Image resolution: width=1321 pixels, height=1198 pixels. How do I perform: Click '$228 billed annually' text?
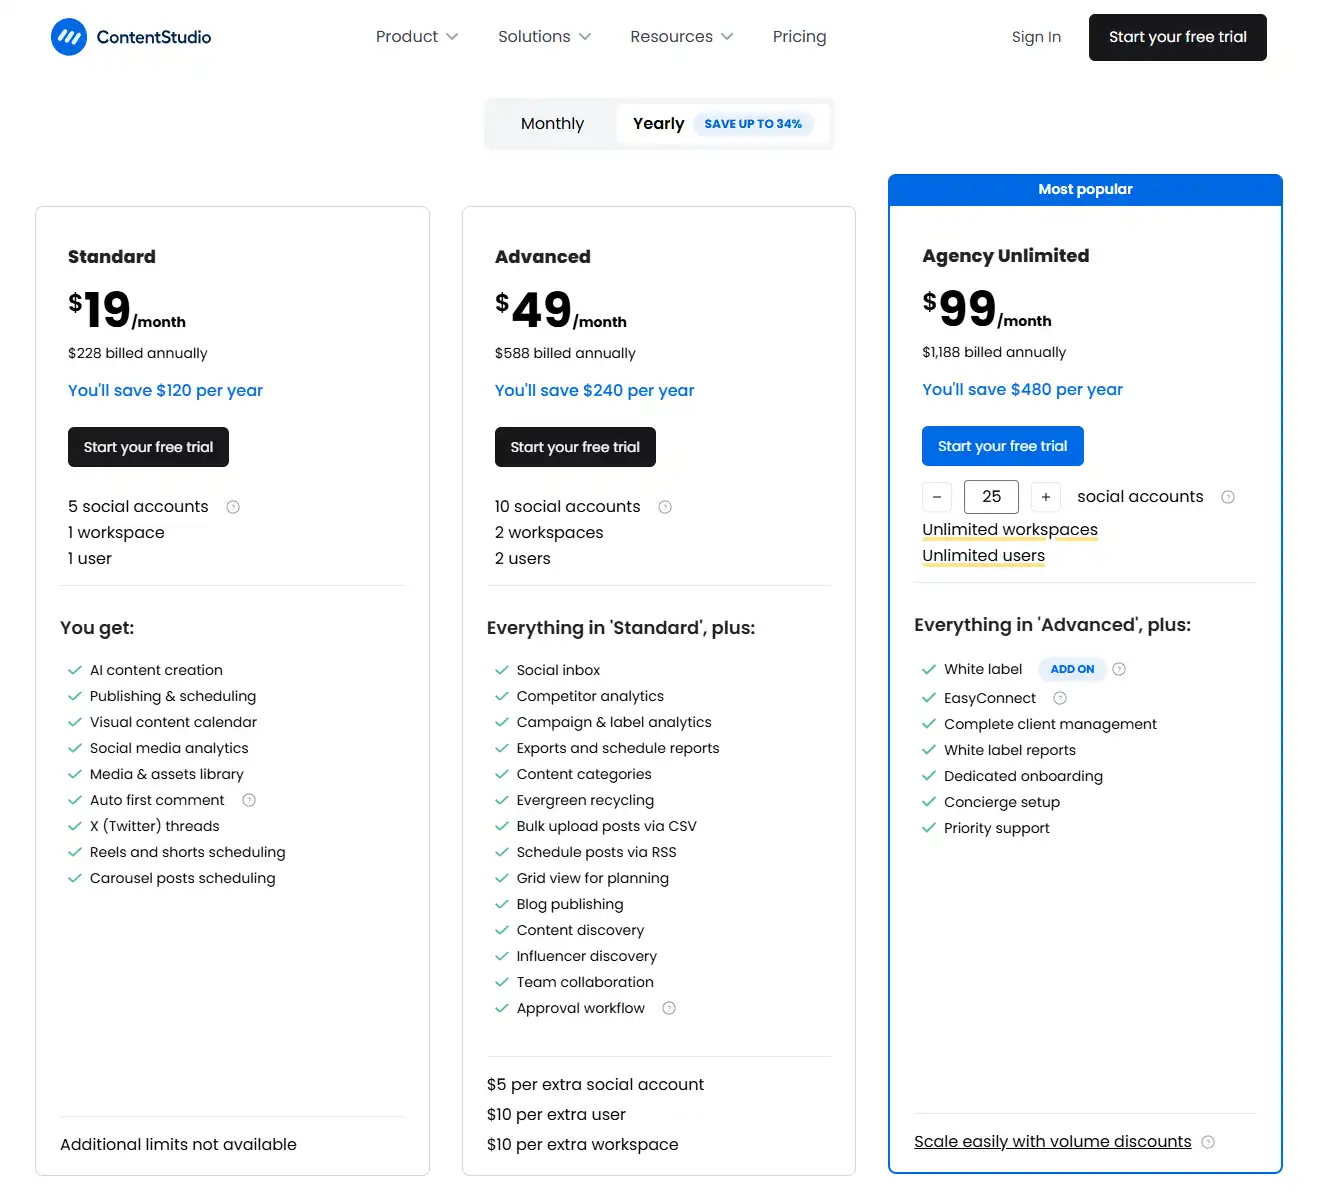coord(138,353)
